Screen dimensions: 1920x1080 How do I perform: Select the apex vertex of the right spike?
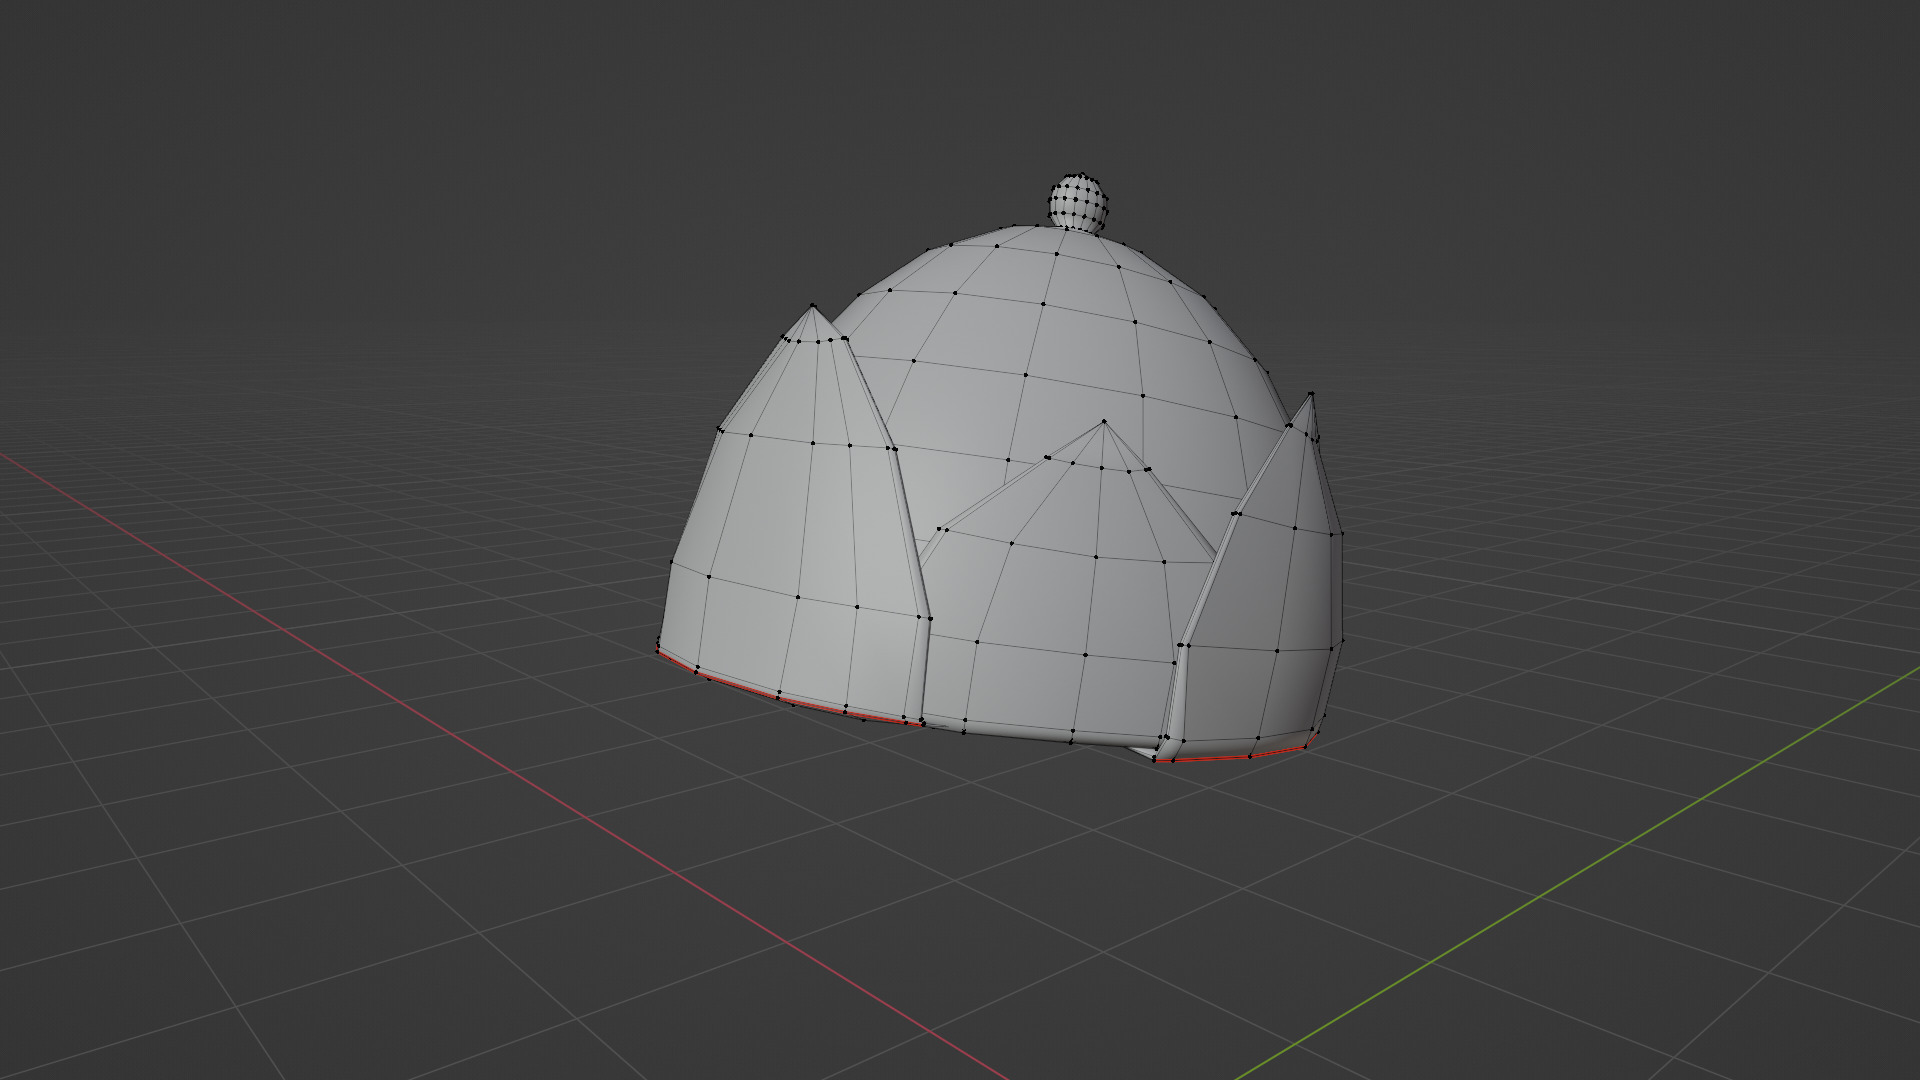pyautogui.click(x=1311, y=395)
